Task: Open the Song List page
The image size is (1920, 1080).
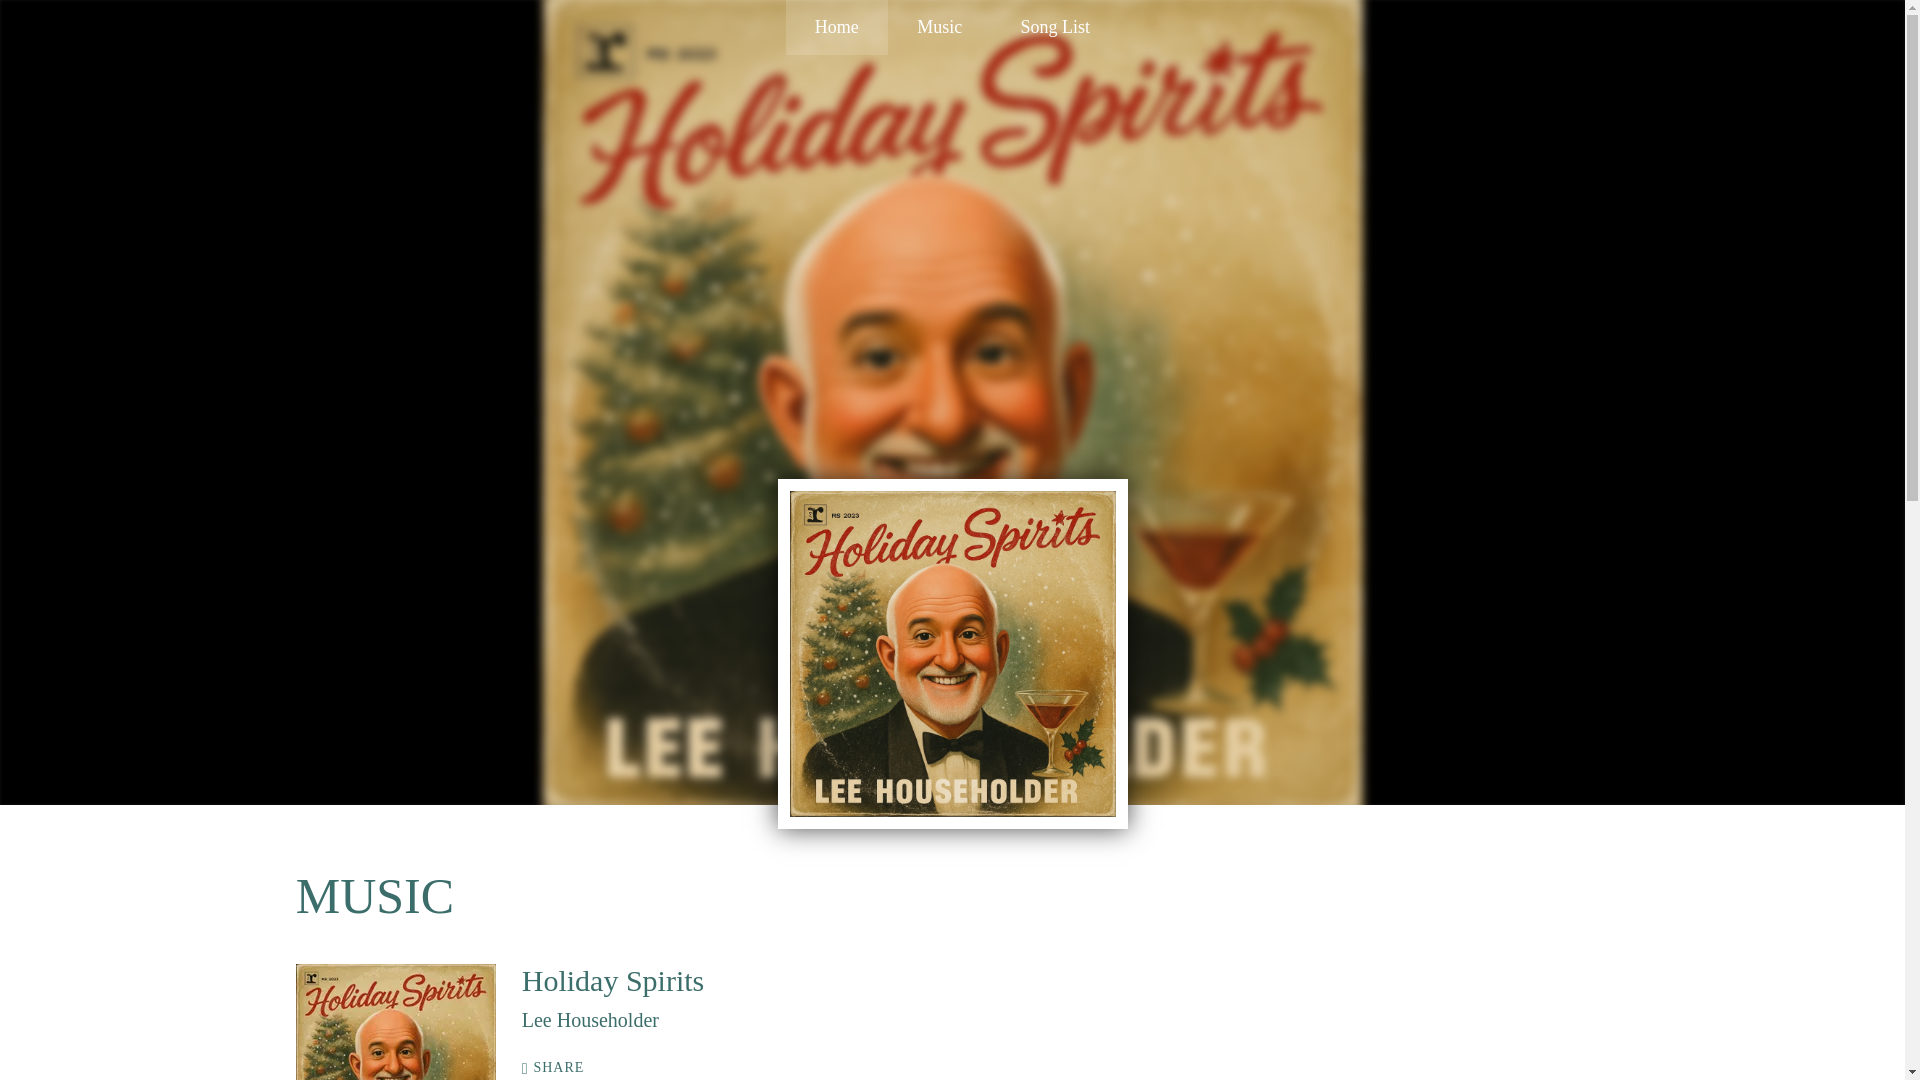Action: click(1054, 27)
